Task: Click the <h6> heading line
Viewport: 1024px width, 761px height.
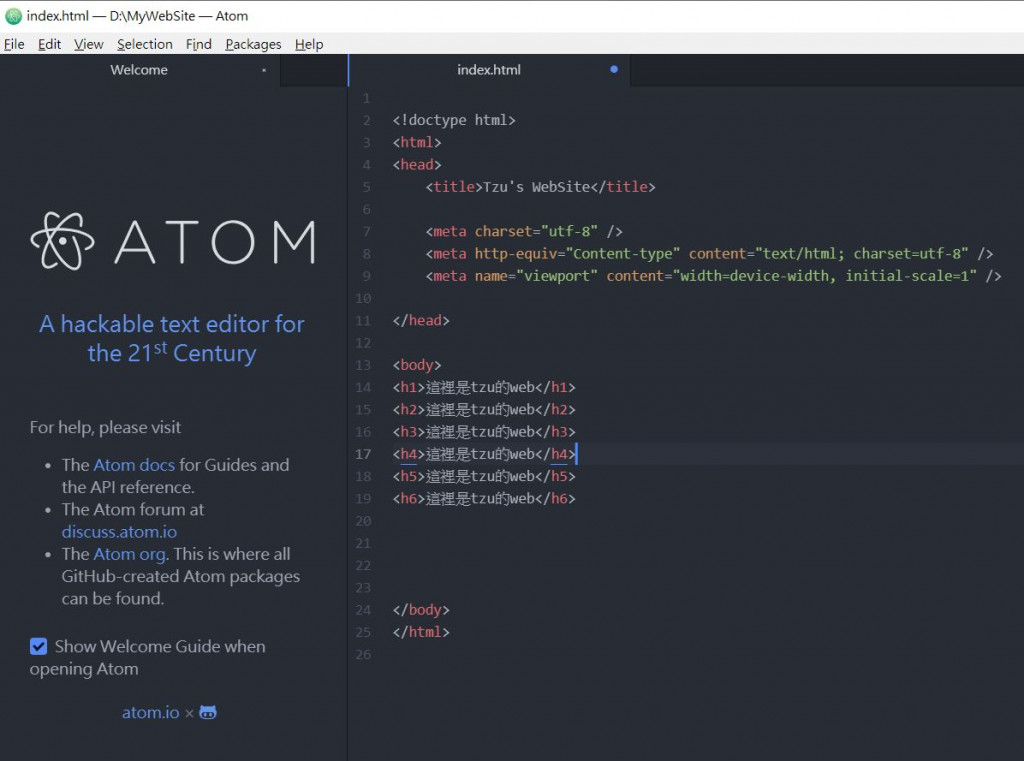Action: [484, 498]
